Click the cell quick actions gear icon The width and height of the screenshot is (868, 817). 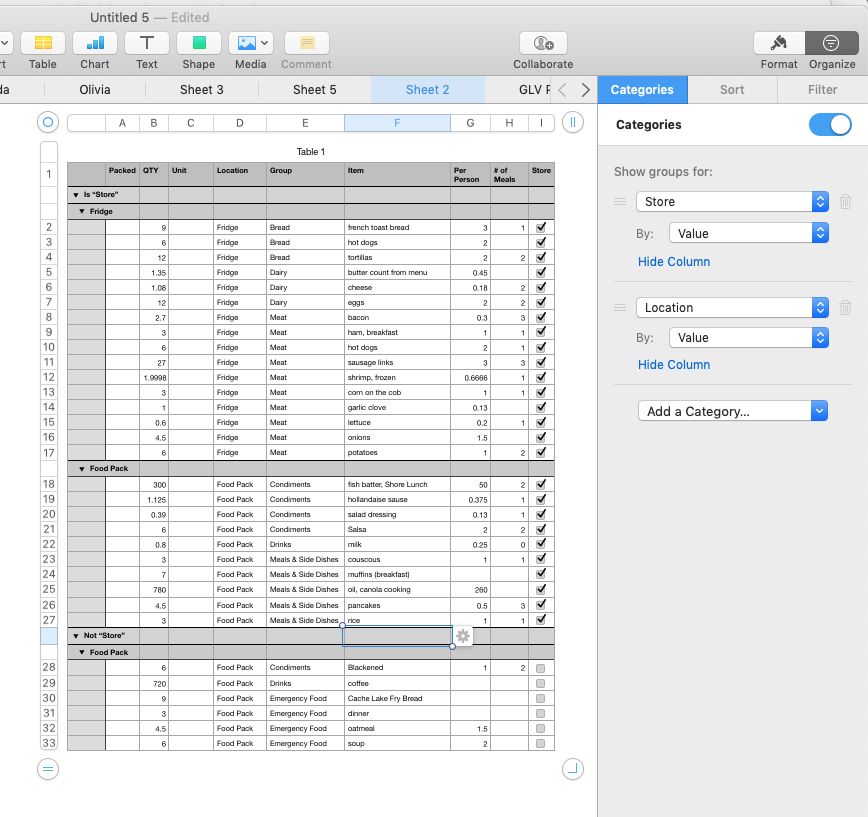pos(461,636)
